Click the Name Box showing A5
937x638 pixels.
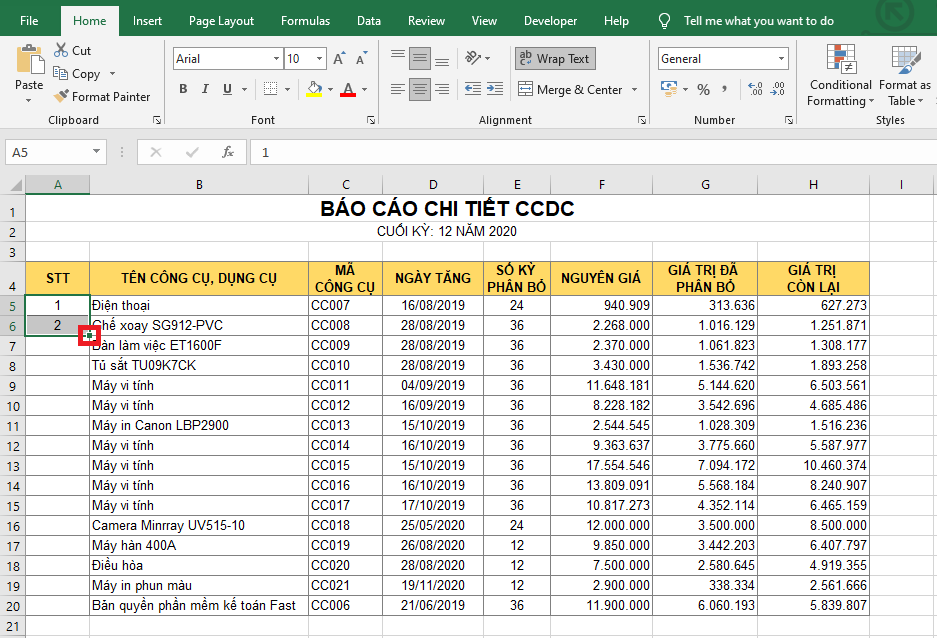click(x=45, y=152)
